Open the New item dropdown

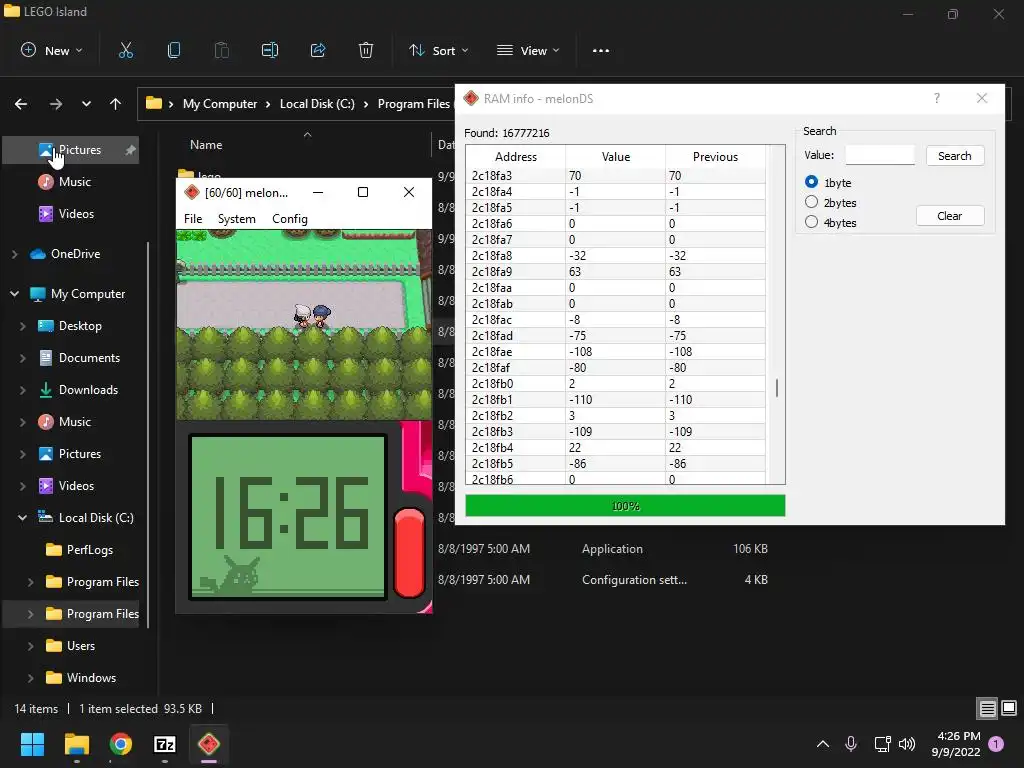pos(52,50)
